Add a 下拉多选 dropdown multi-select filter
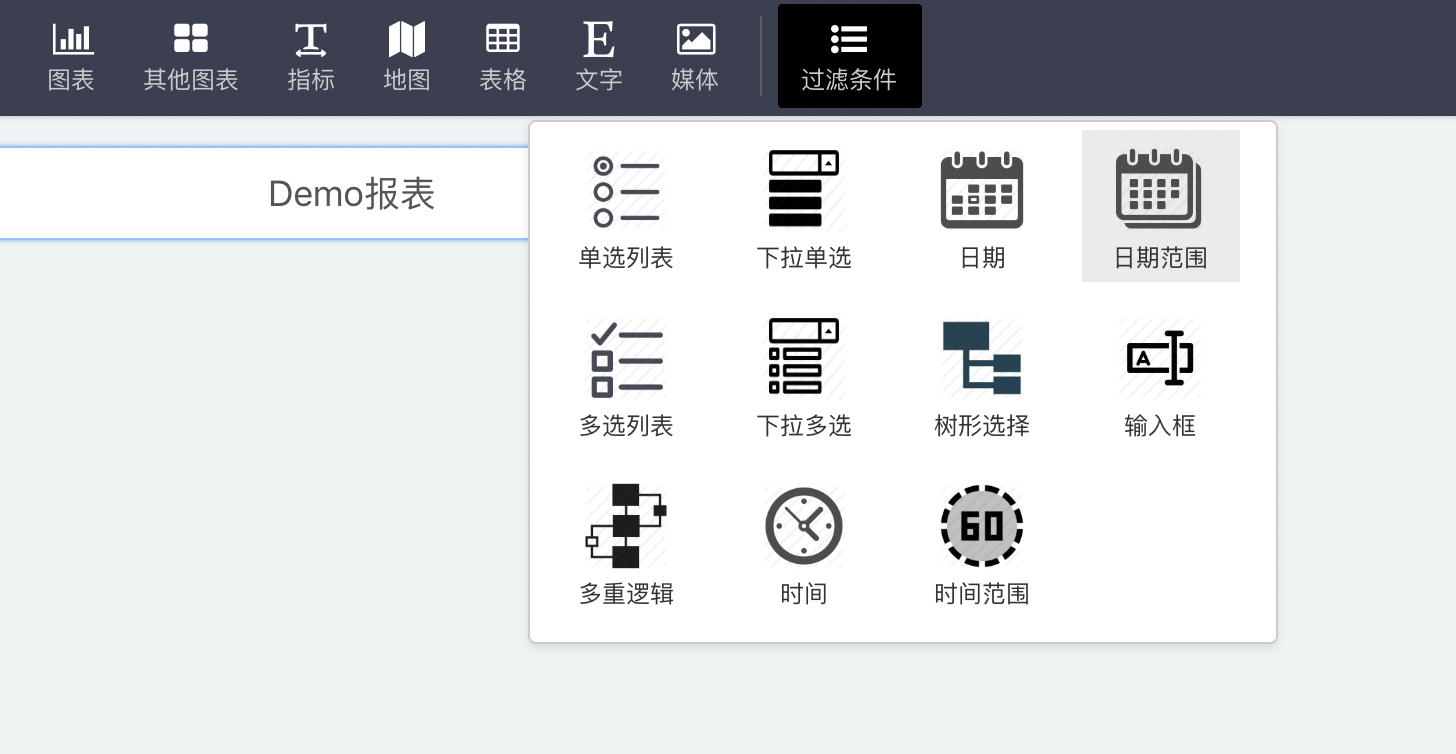Viewport: 1456px width, 754px height. click(x=804, y=374)
